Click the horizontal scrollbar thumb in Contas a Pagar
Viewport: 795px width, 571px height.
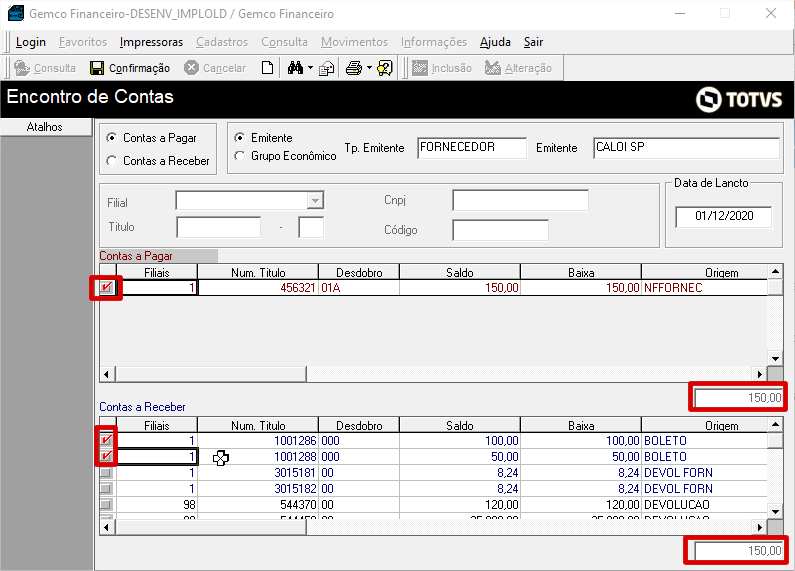pos(211,374)
